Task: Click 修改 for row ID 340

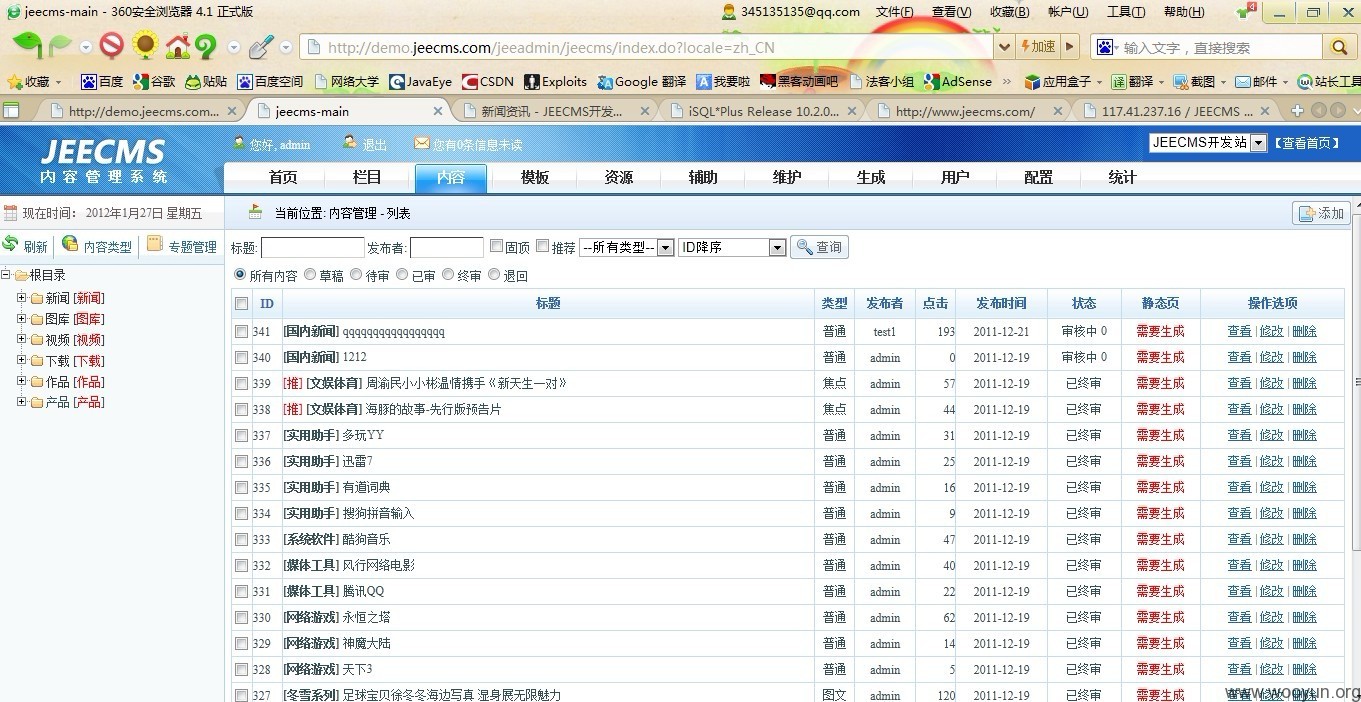Action: click(x=1272, y=357)
